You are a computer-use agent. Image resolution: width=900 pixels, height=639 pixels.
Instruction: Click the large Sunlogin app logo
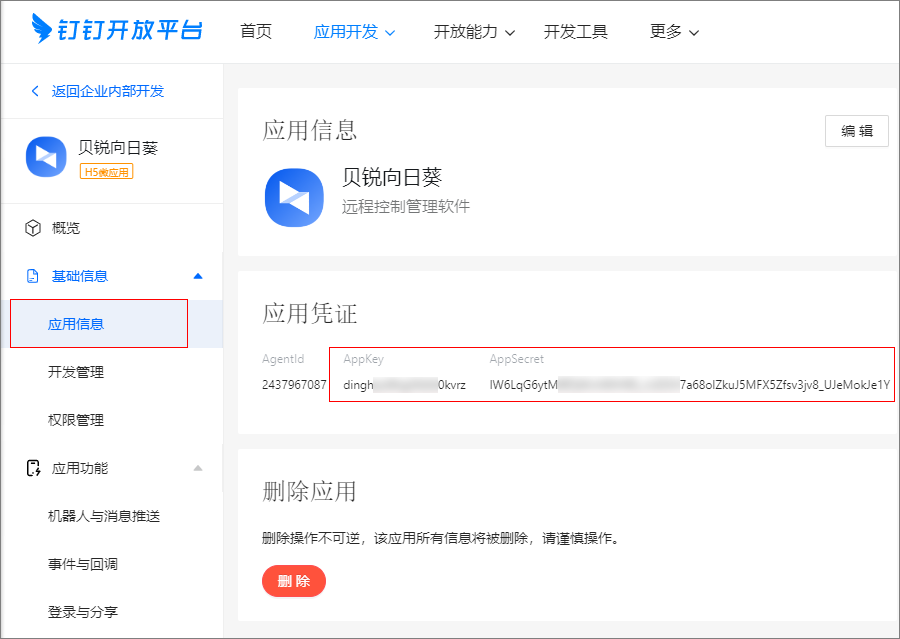tap(294, 197)
